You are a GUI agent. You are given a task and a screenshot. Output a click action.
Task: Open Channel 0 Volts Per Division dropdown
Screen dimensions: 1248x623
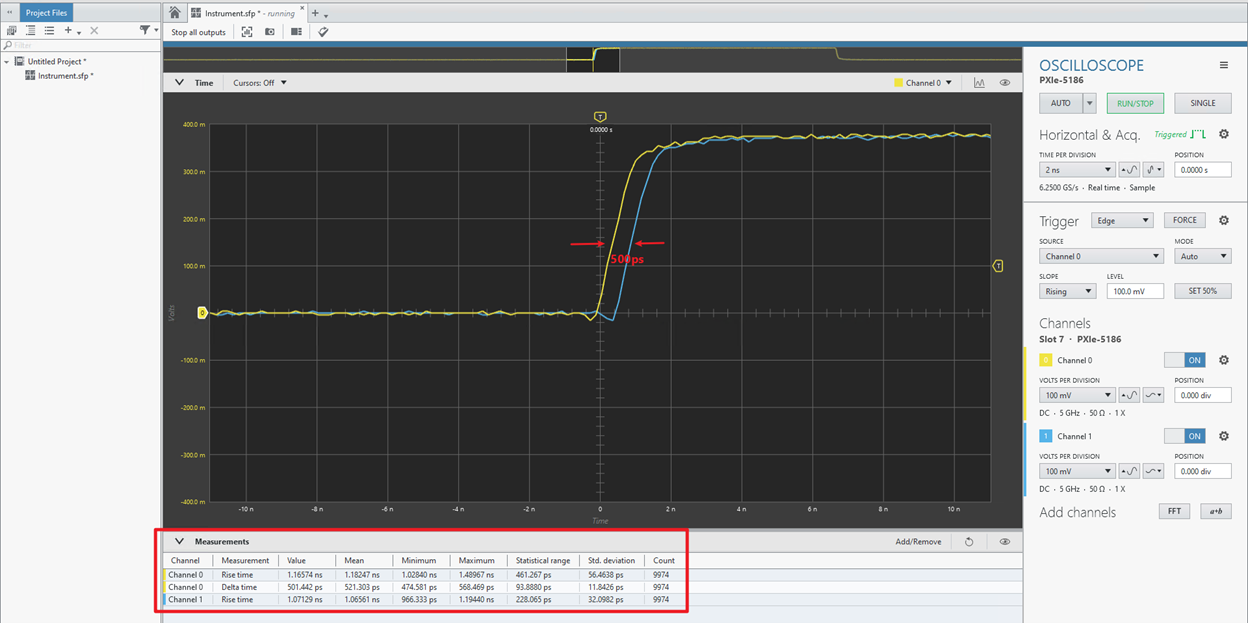pos(1077,395)
